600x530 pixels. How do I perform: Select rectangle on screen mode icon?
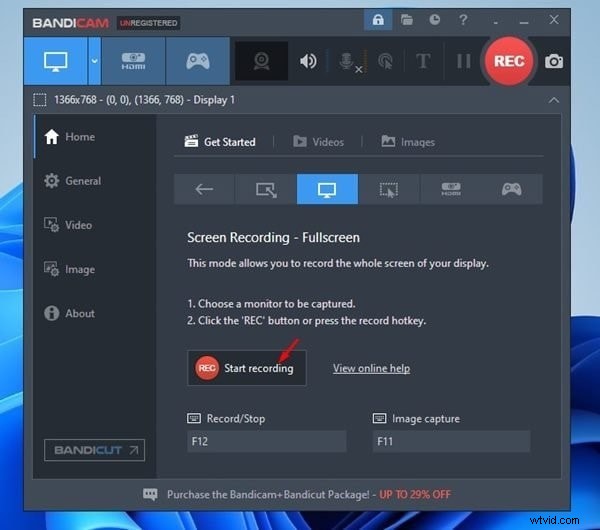click(266, 189)
